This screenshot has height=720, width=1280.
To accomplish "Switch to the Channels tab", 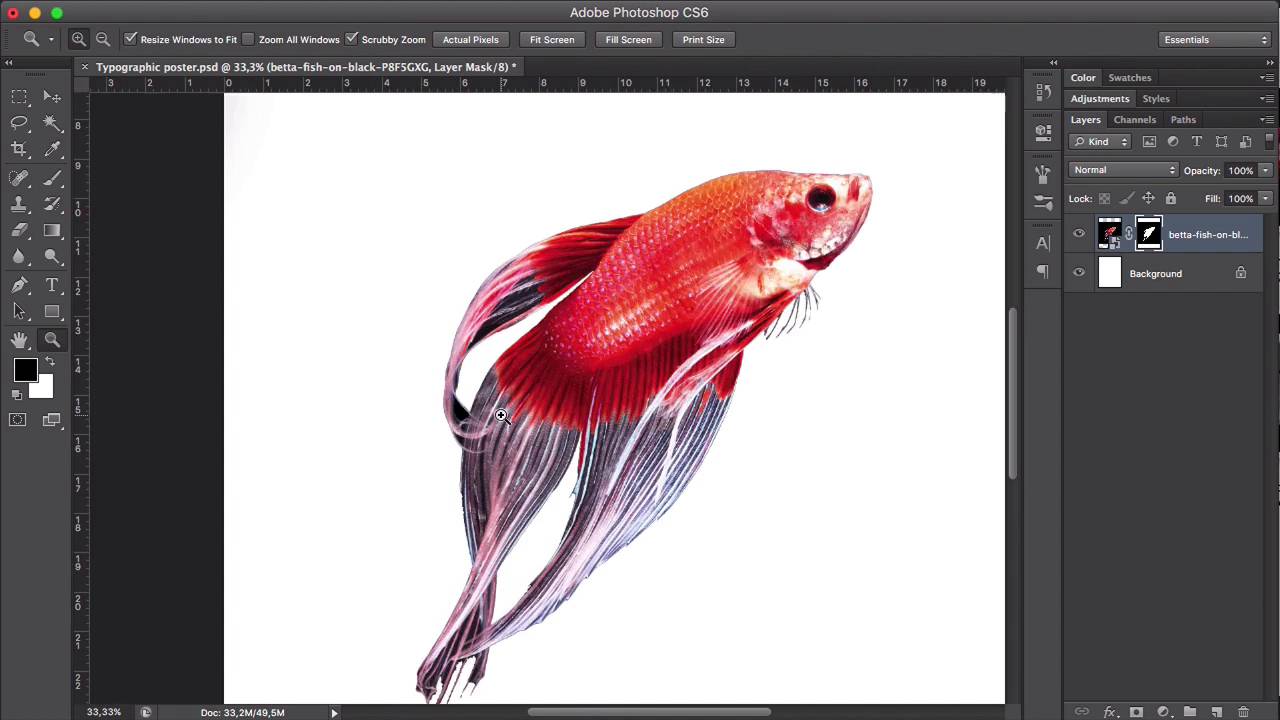I will (1134, 120).
